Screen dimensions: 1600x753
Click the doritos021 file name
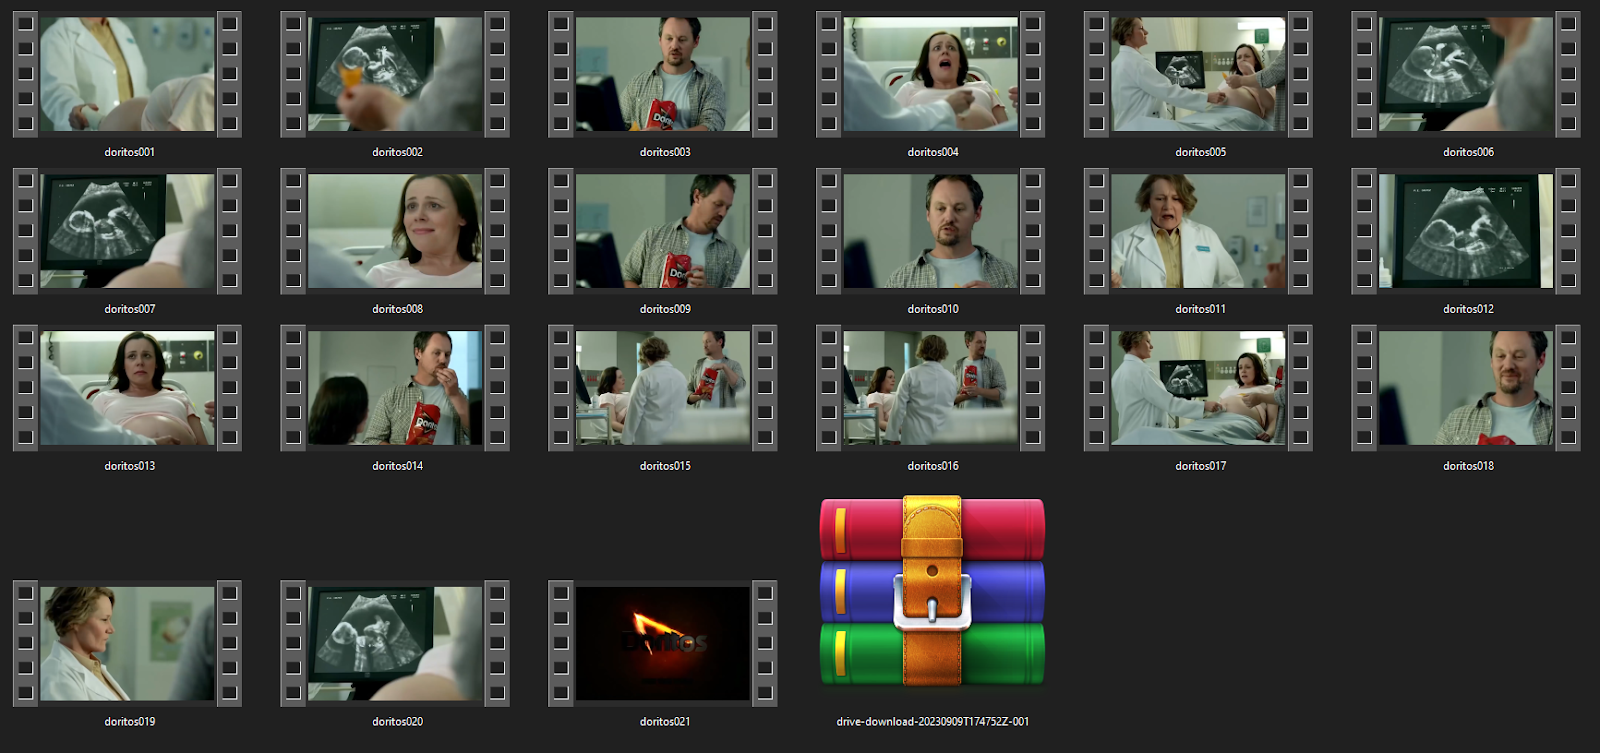pyautogui.click(x=665, y=721)
